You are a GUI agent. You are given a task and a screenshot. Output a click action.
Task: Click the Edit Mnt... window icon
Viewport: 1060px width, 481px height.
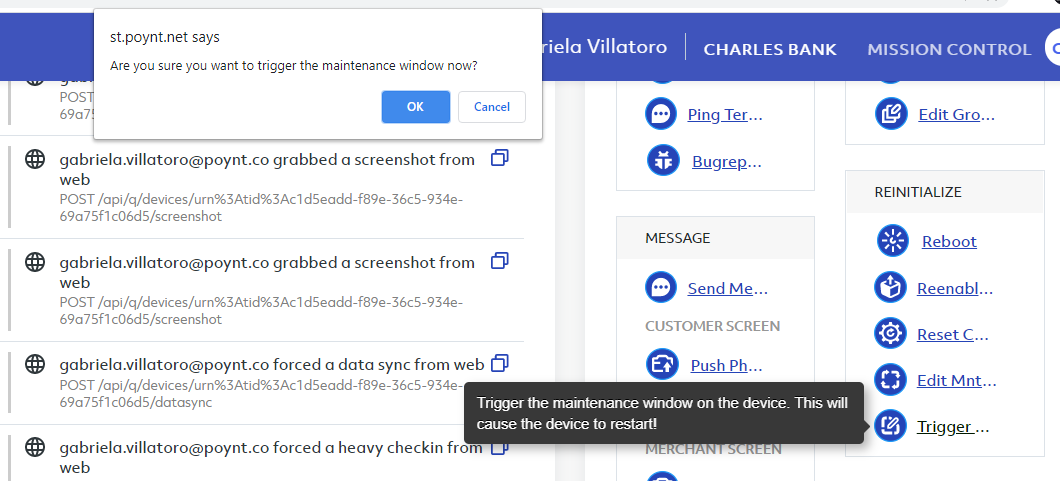(890, 380)
